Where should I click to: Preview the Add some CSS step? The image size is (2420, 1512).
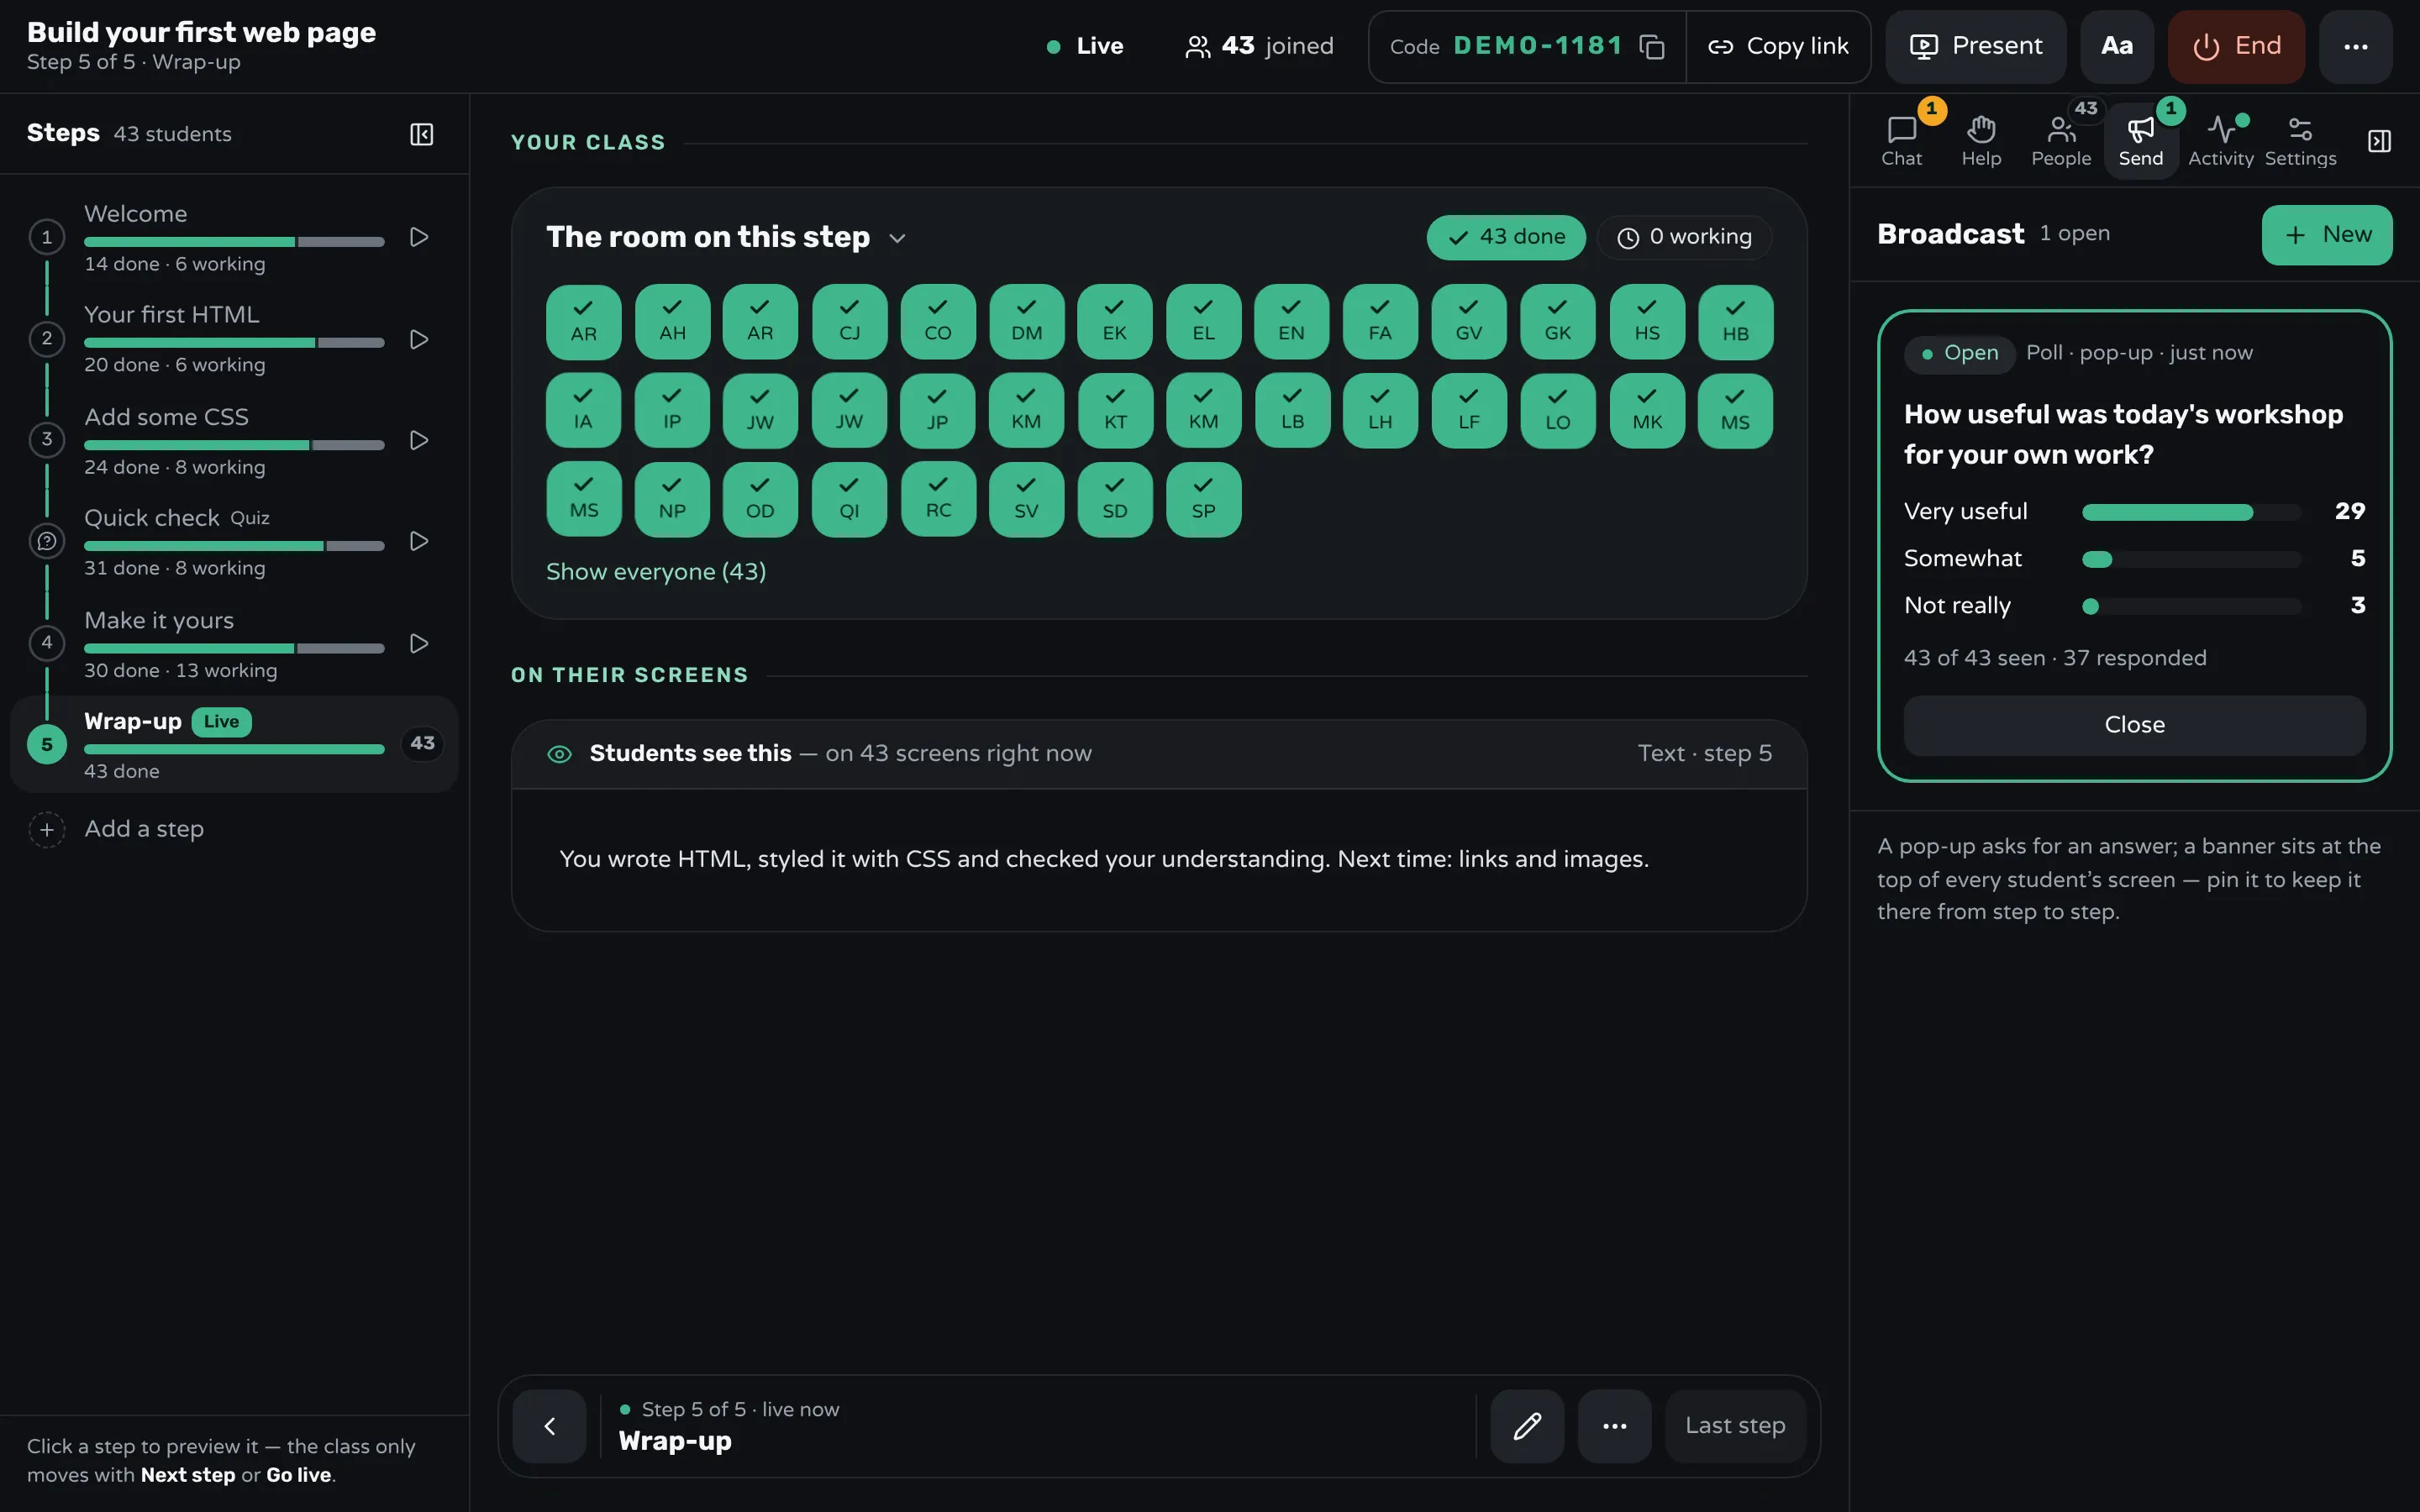coord(419,440)
